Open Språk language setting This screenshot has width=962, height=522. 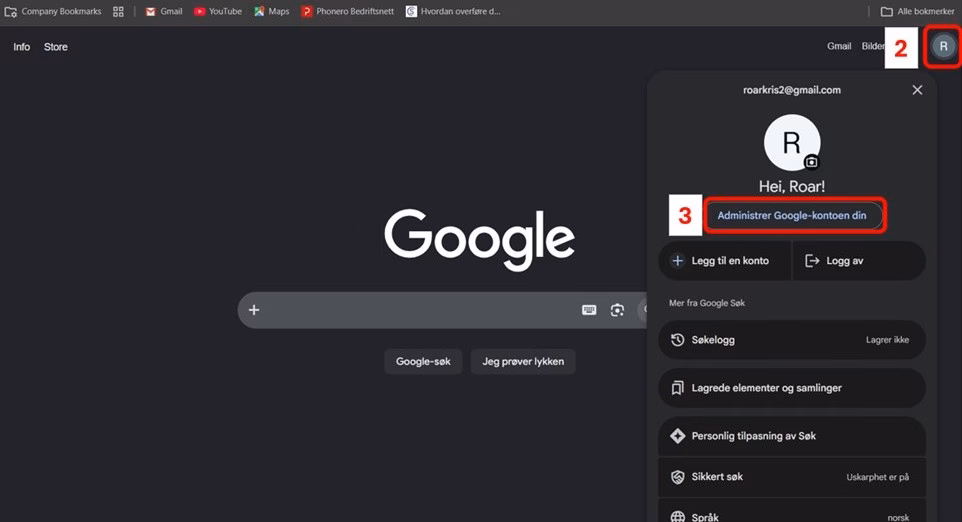[x=792, y=514]
